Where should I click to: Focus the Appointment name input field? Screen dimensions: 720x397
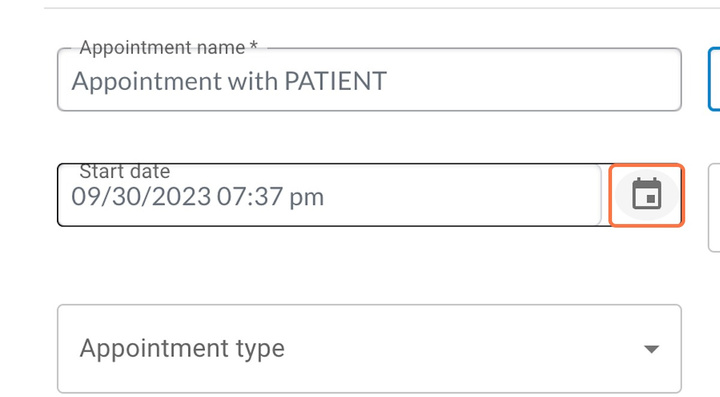(369, 79)
